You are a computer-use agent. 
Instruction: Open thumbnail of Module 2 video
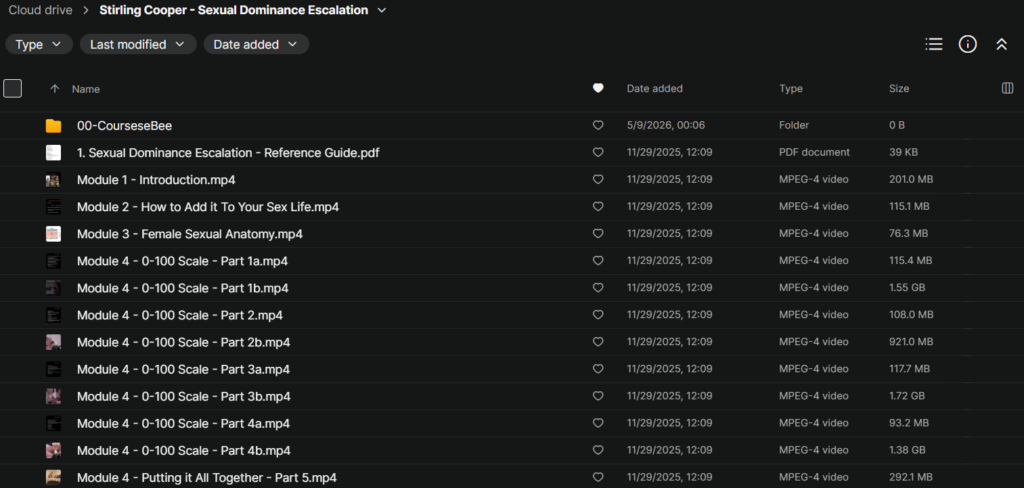point(54,207)
